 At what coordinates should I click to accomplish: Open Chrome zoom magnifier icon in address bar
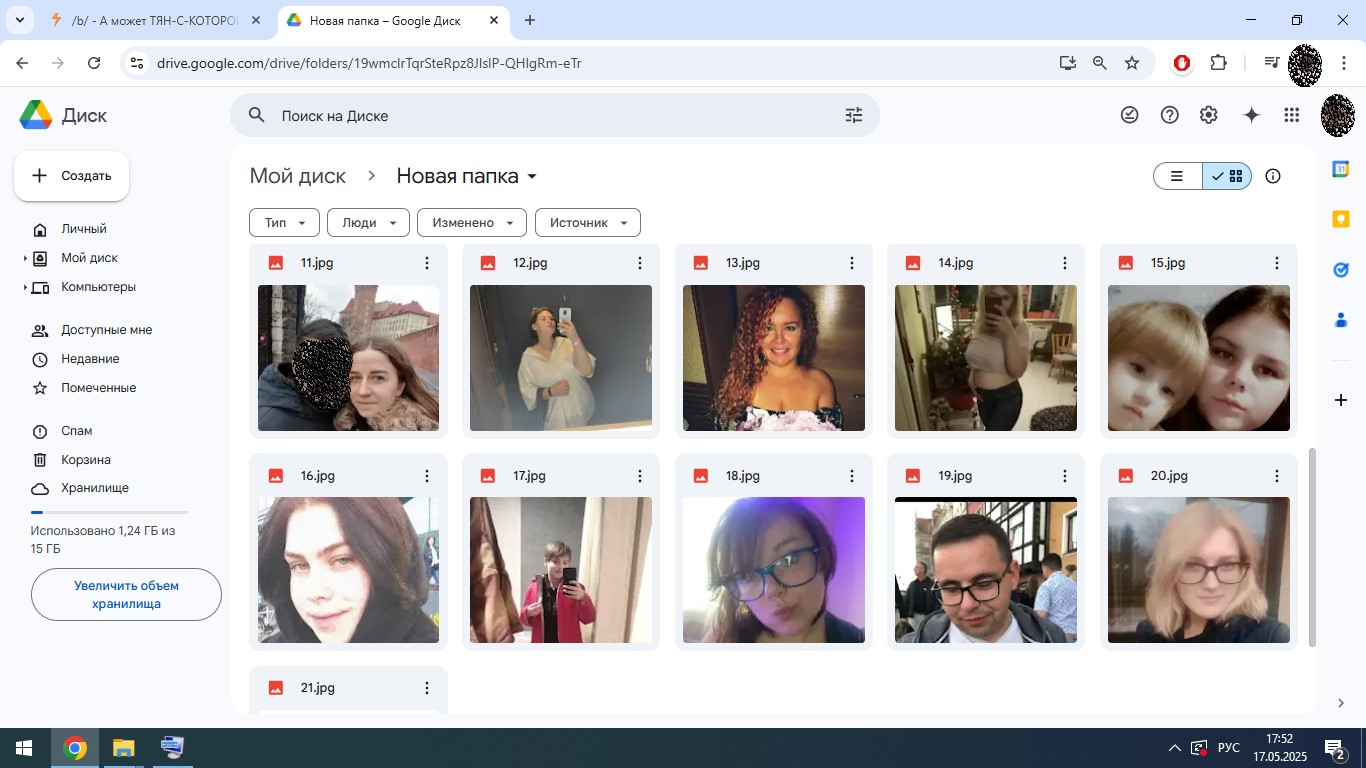pyautogui.click(x=1100, y=63)
